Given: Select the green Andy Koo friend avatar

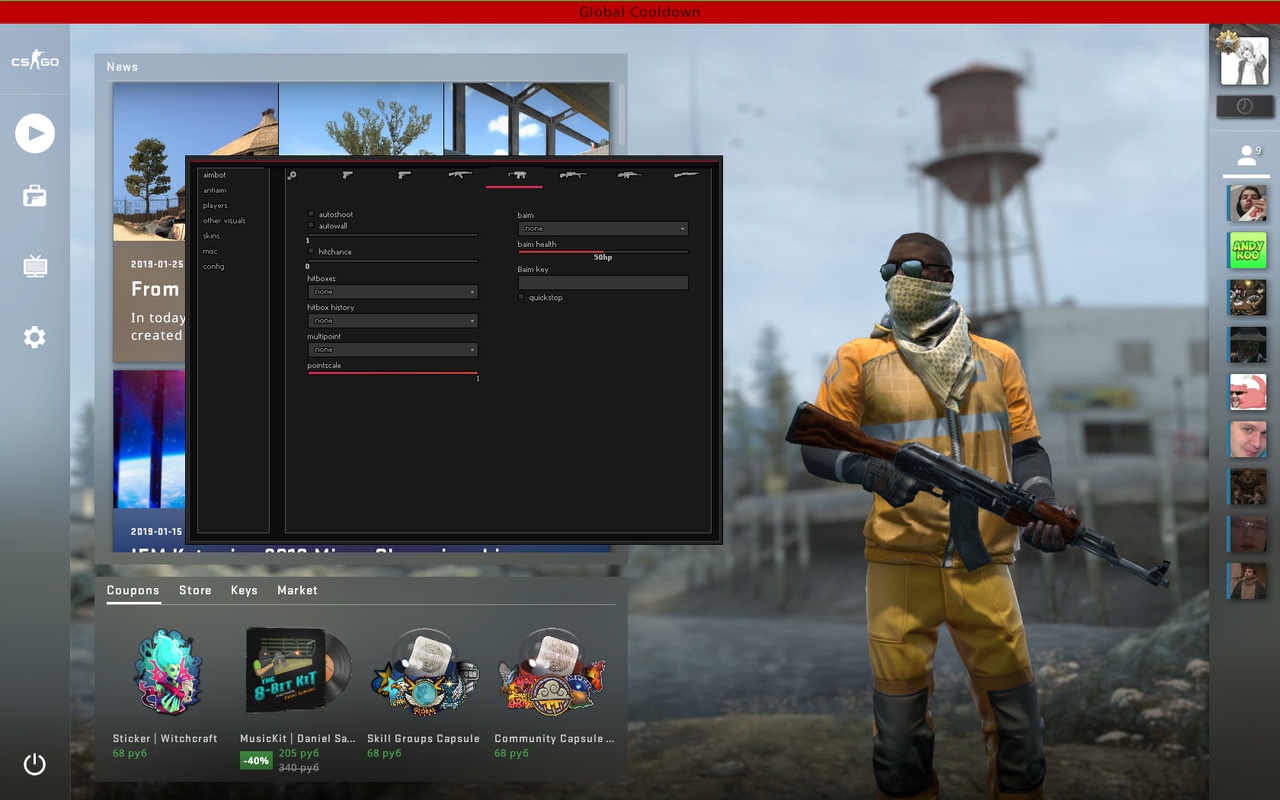Looking at the screenshot, I should 1247,250.
